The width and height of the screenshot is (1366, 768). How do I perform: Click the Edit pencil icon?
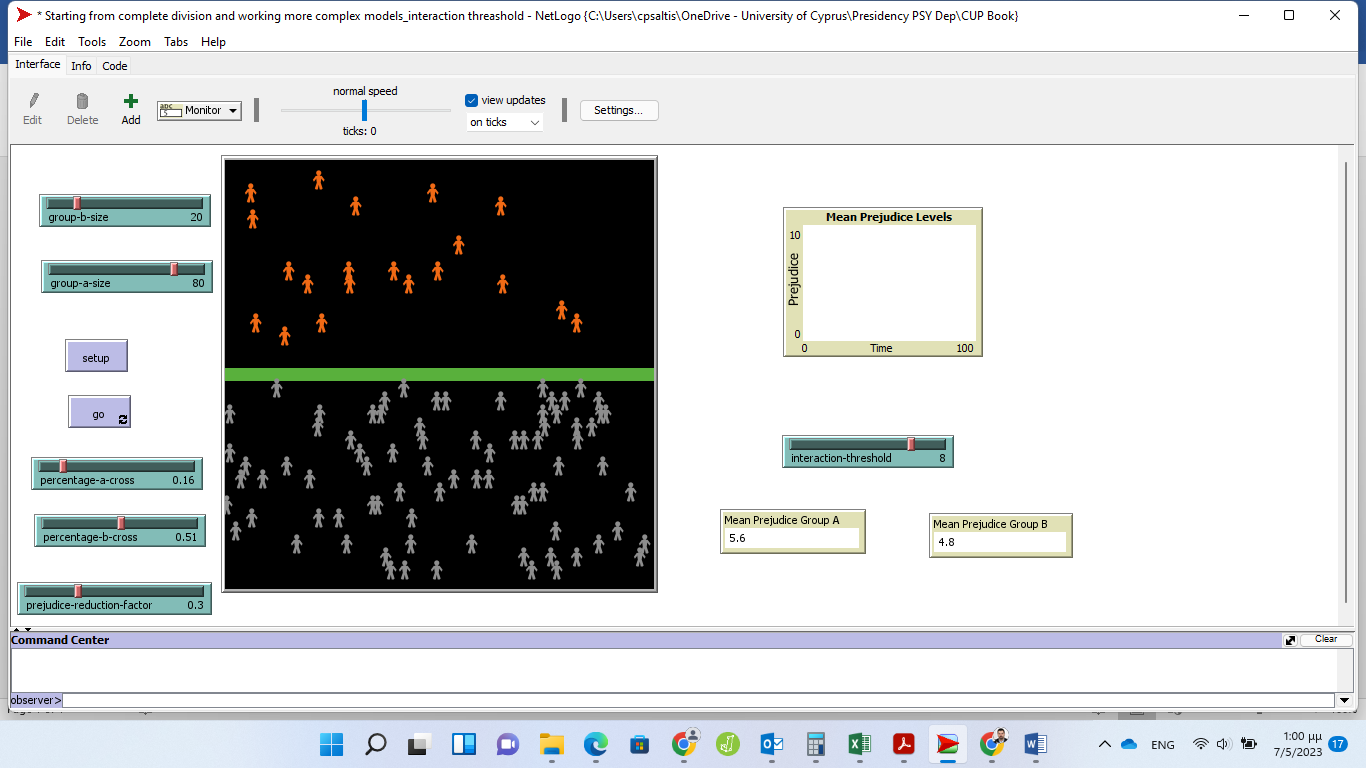point(33,101)
